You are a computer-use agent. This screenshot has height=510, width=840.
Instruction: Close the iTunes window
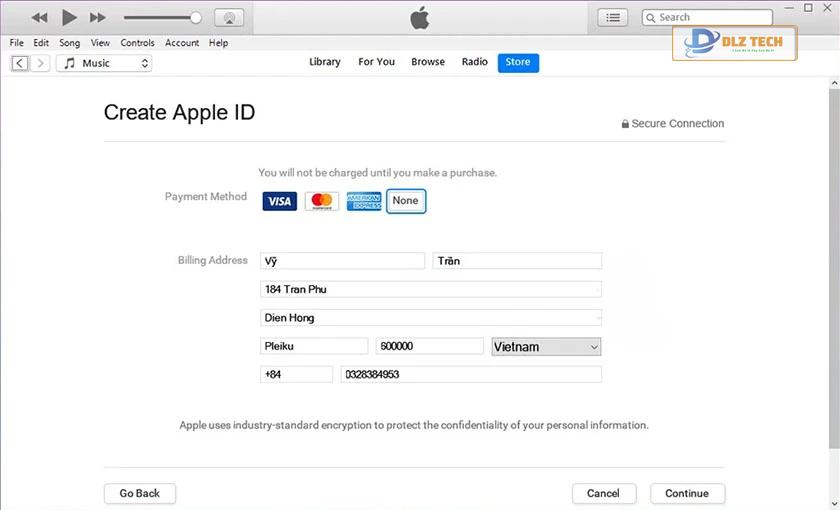[827, 8]
